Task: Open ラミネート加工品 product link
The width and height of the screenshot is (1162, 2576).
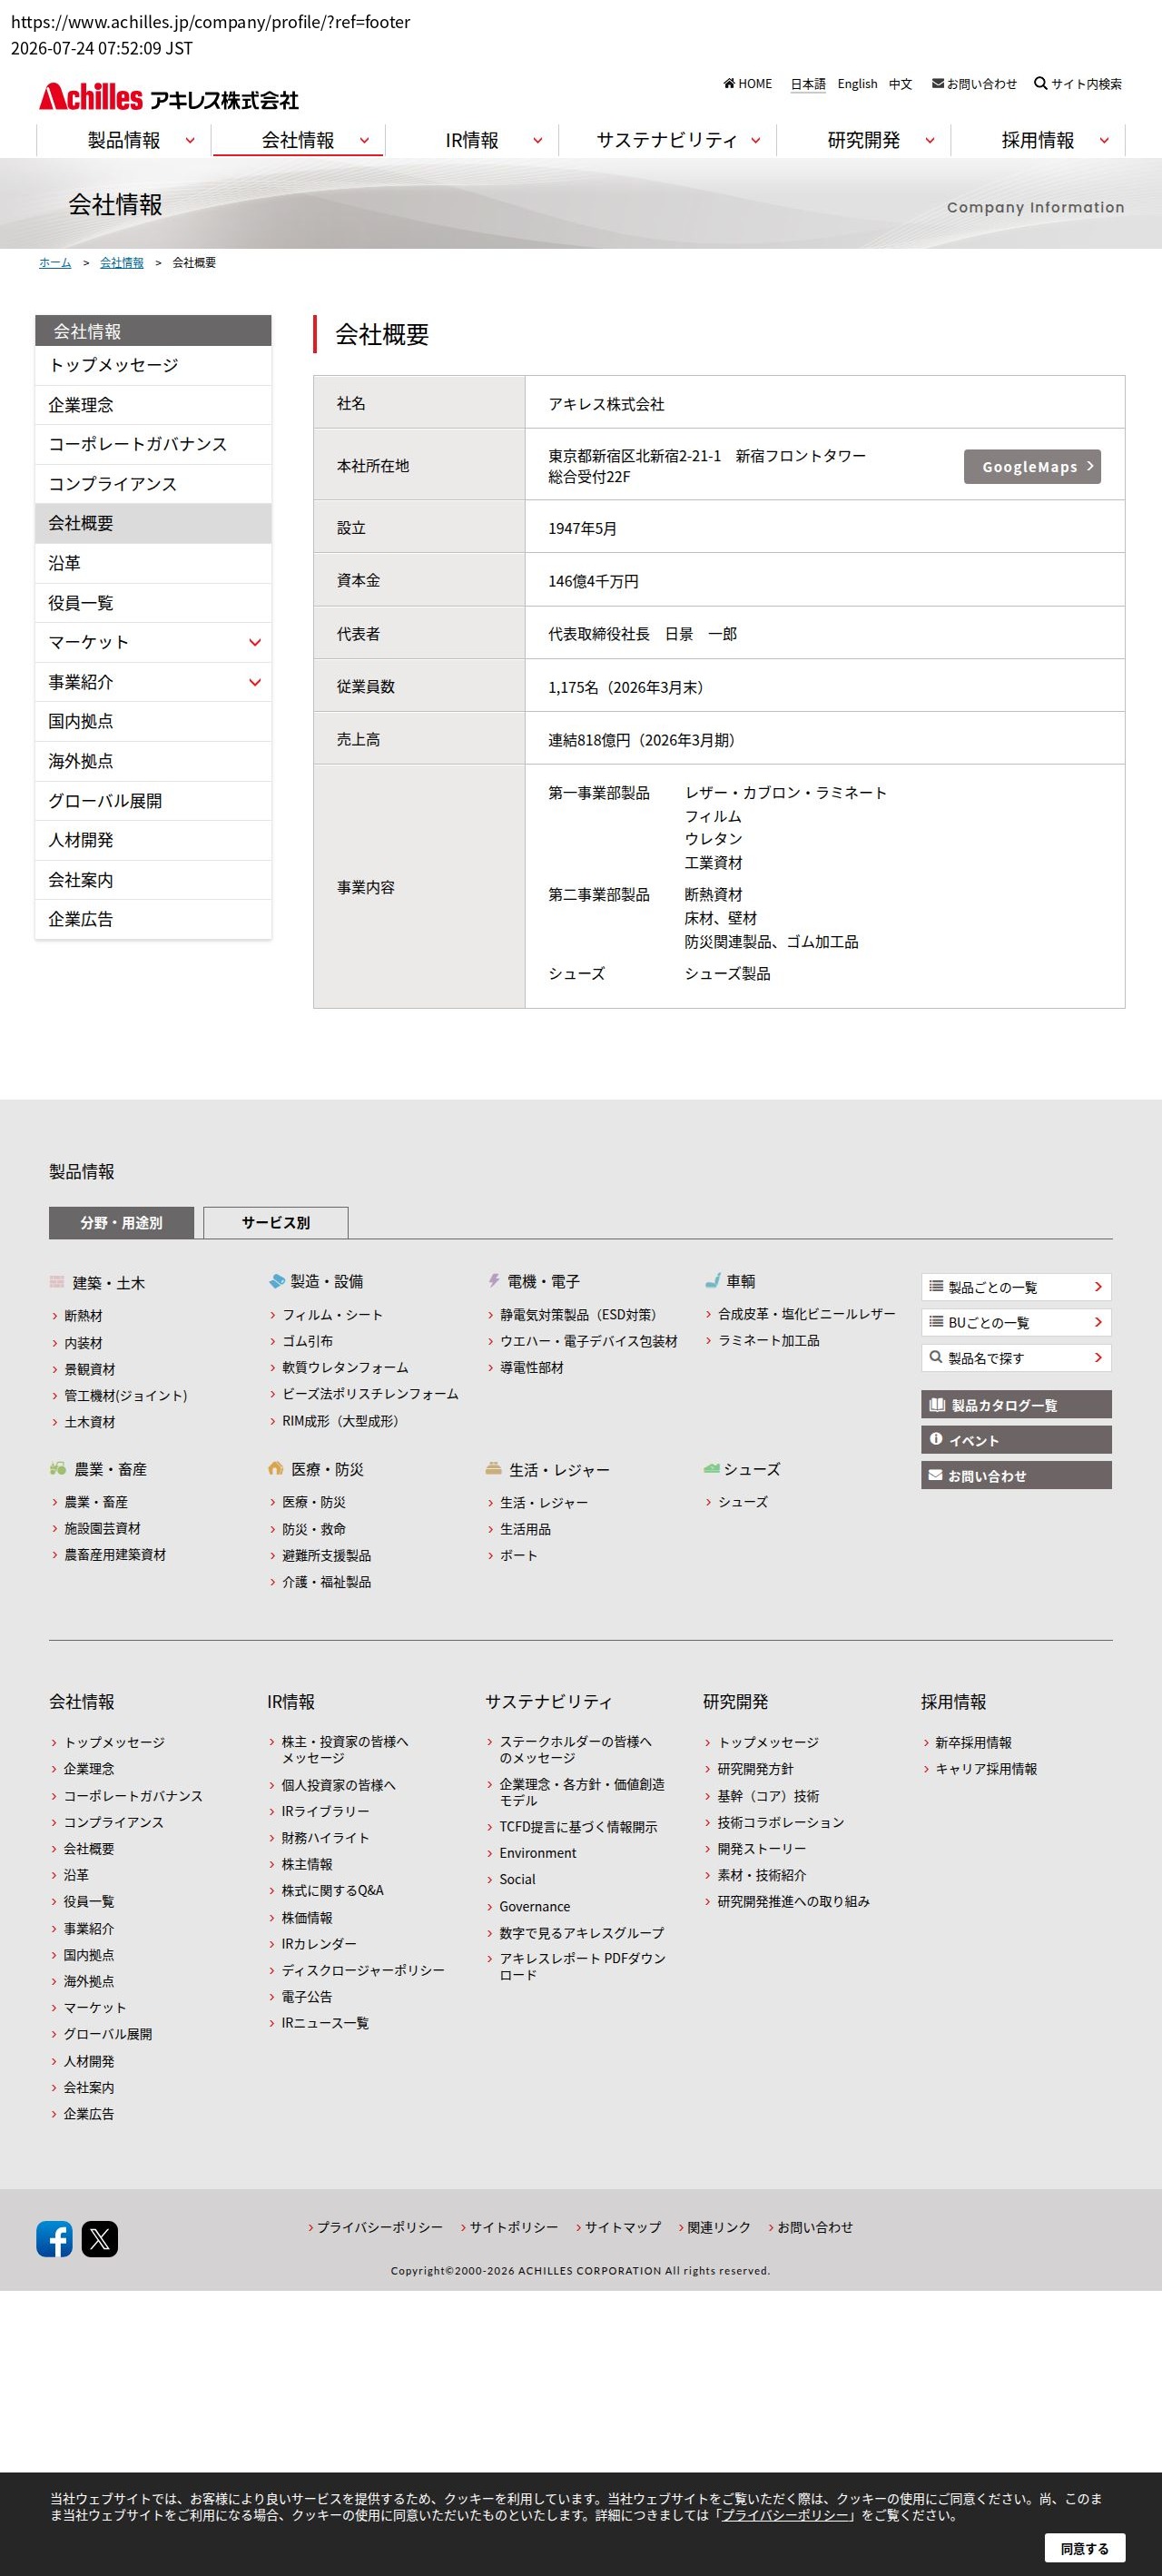Action: pyautogui.click(x=769, y=1340)
